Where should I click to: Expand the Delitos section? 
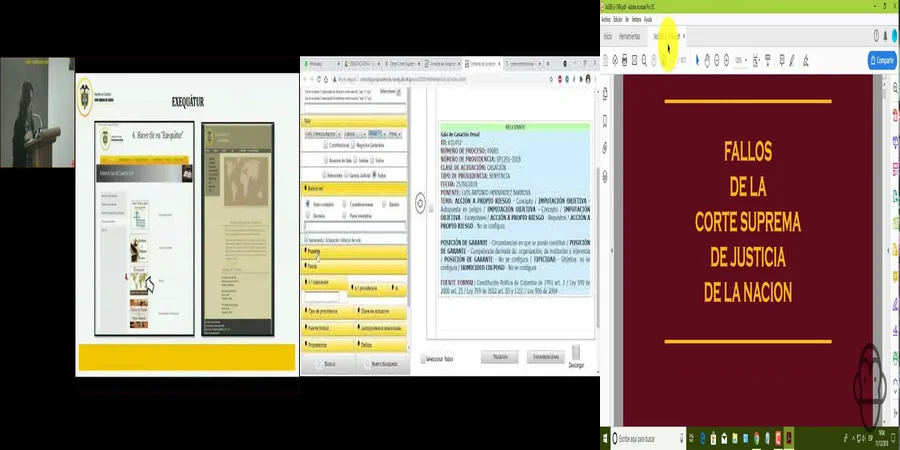click(381, 346)
